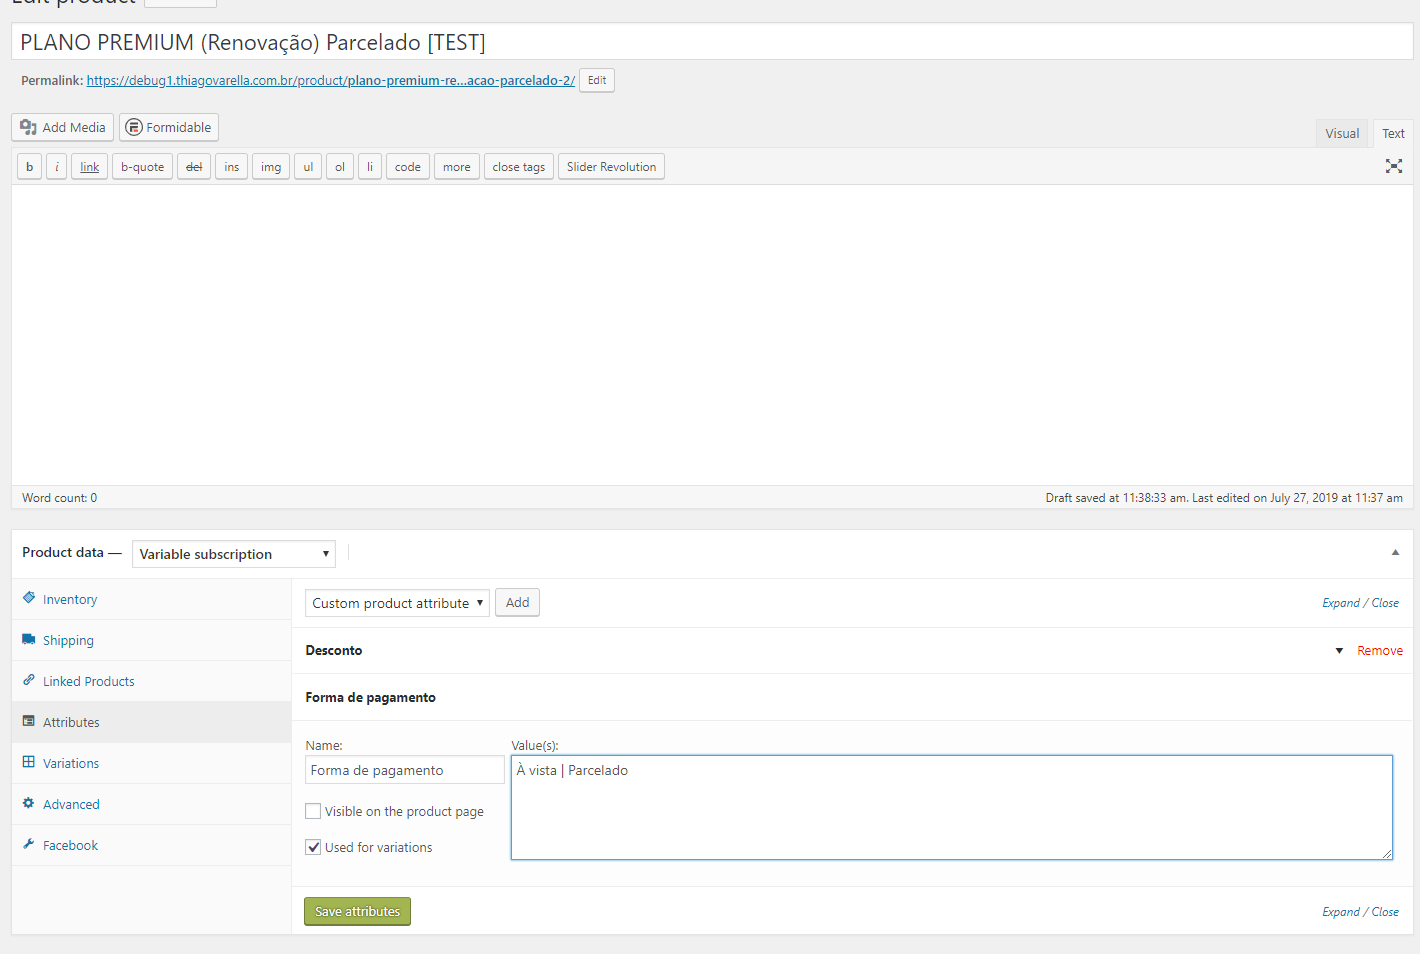
Task: Click the Variations grid icon
Action: point(29,762)
